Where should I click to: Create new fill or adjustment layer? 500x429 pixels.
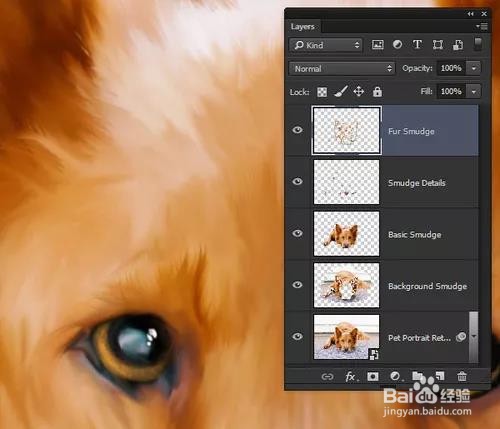(395, 377)
